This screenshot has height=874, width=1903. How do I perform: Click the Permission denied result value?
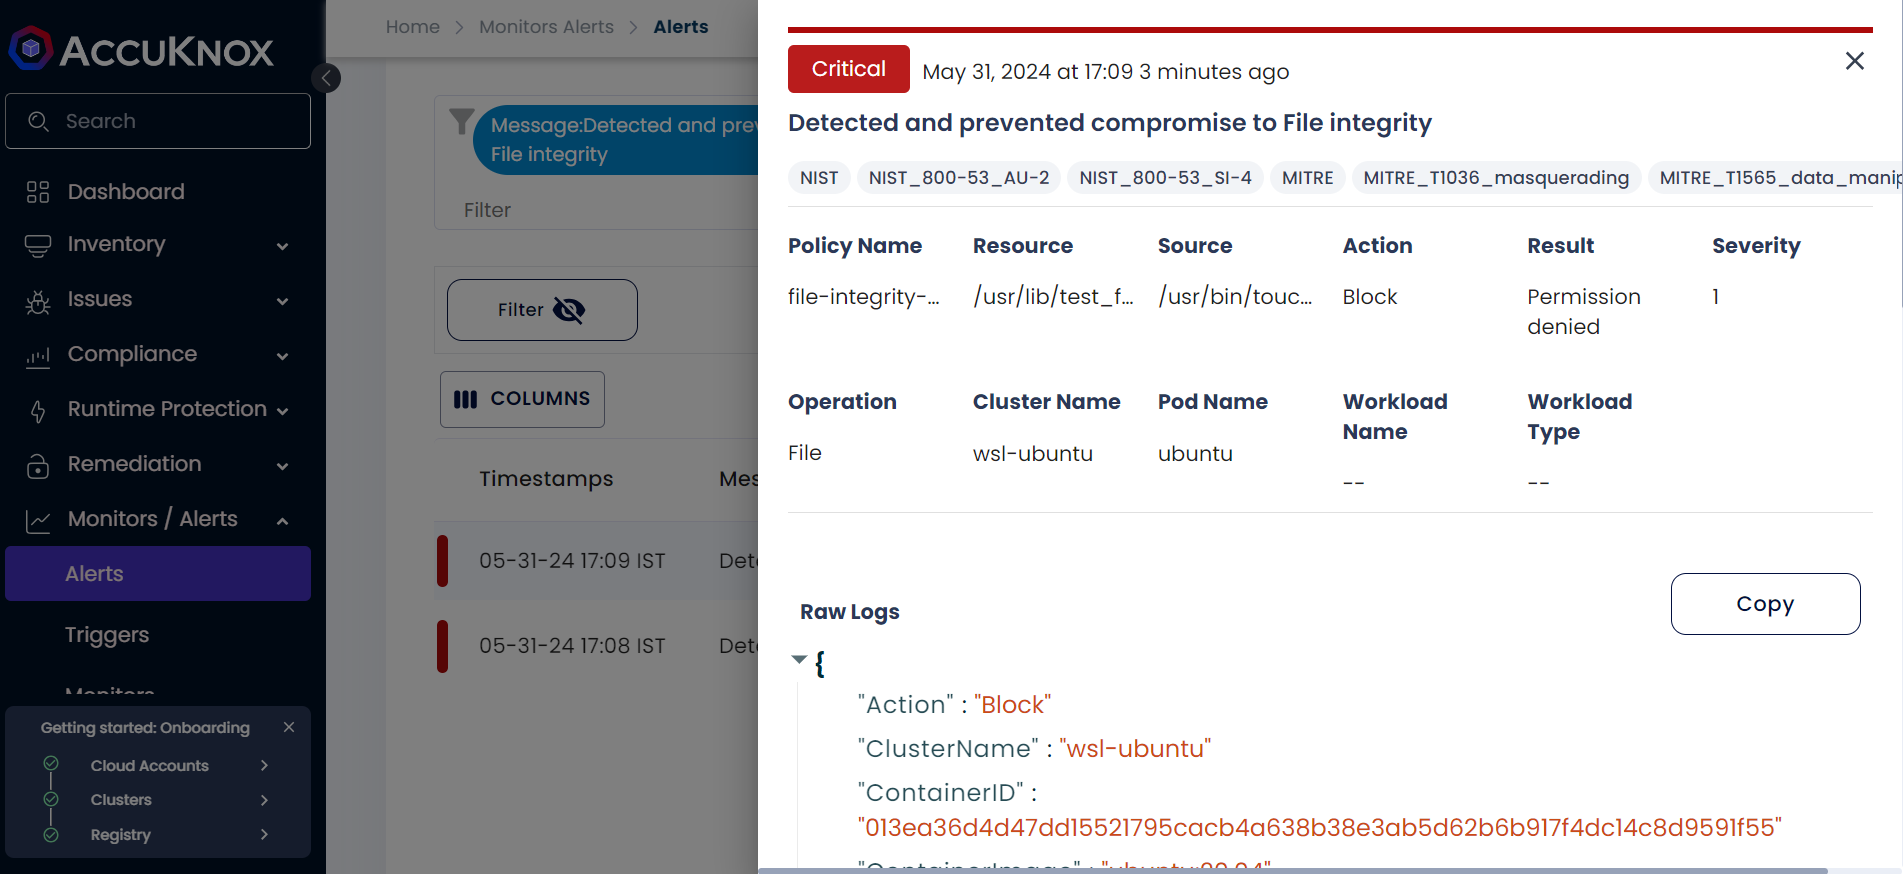click(1584, 312)
